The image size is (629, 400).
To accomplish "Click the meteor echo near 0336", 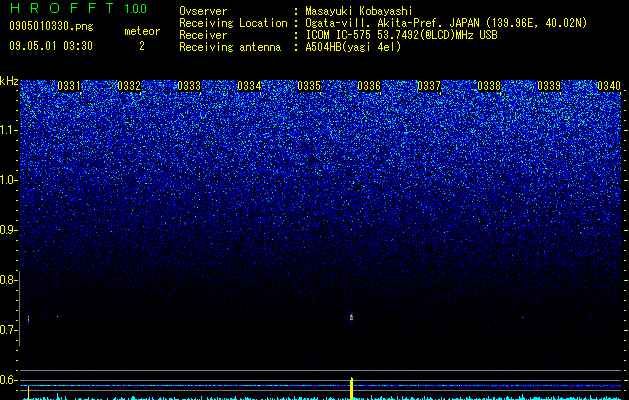I will 351,318.
